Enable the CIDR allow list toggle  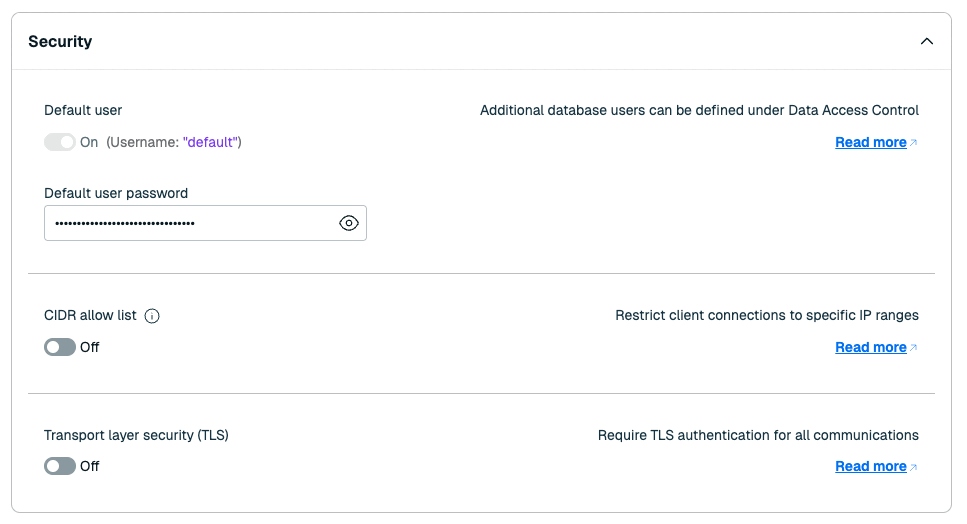[x=60, y=347]
